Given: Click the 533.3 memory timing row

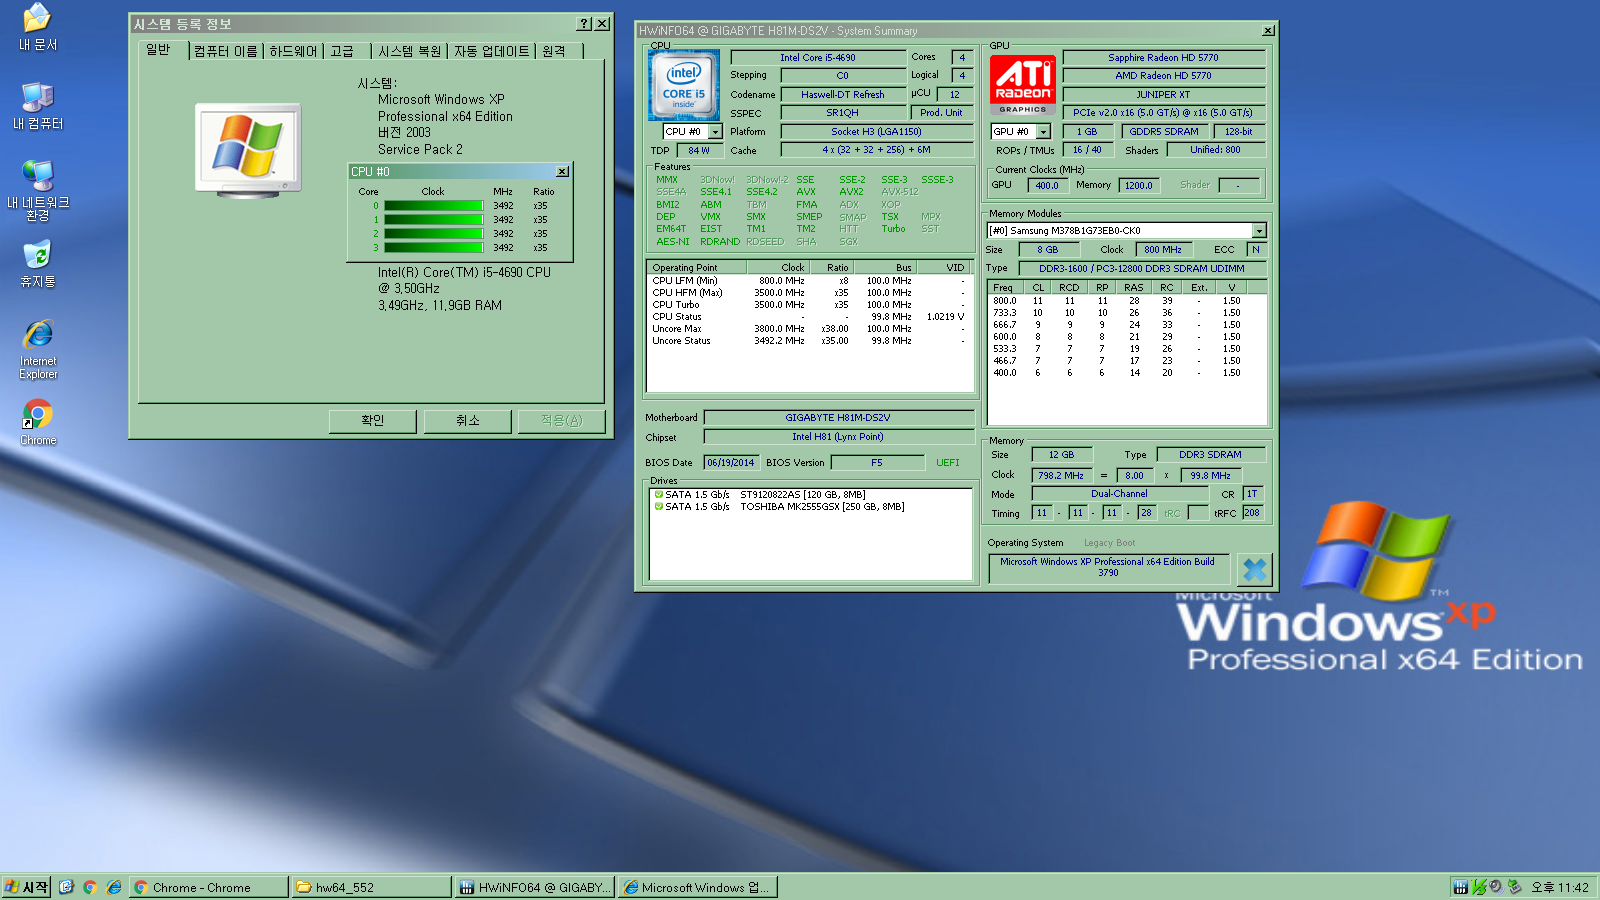Looking at the screenshot, I should [1127, 349].
